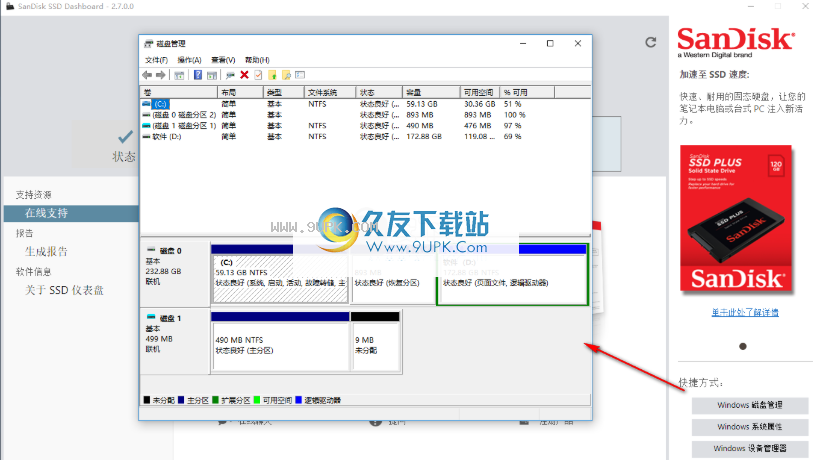
Task: Select 在线支持 in the left sidebar
Action: (x=71, y=213)
